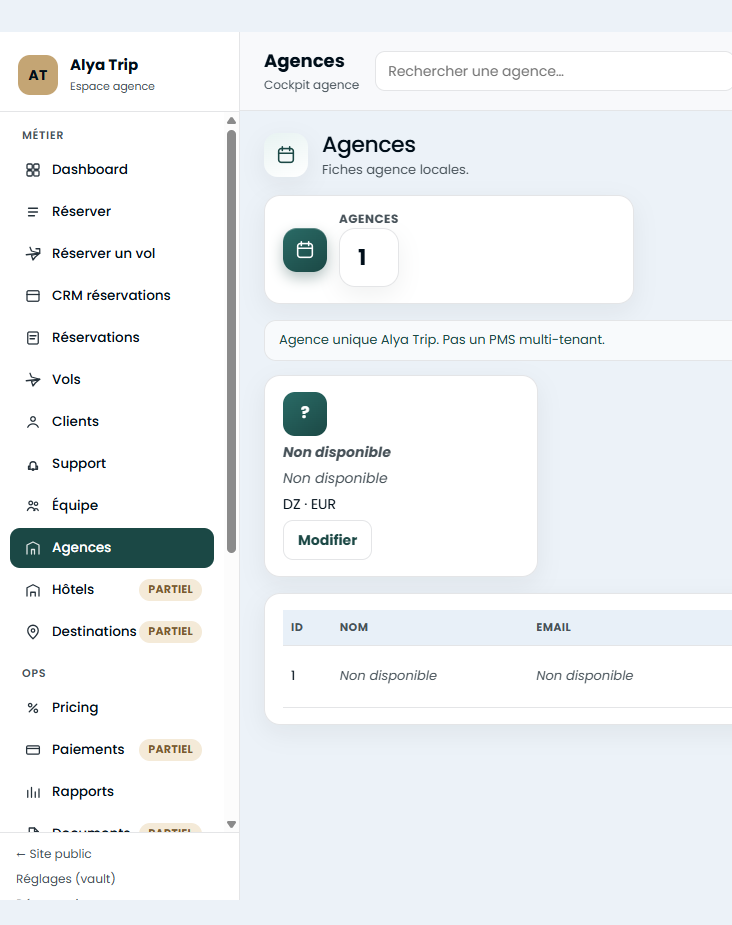The image size is (732, 925).
Task: Click Non disponible in the EMAIL column
Action: (585, 675)
